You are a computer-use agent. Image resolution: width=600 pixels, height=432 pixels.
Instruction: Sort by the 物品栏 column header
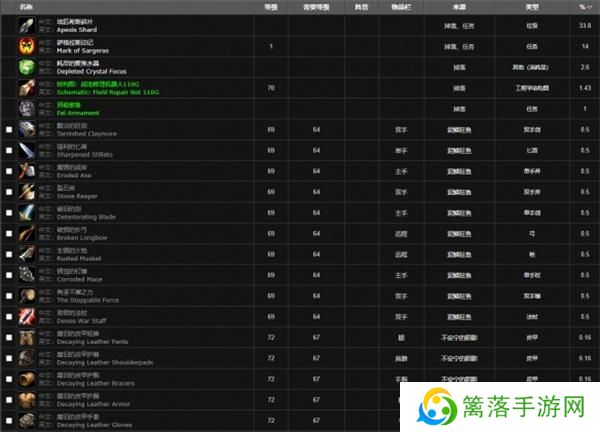pyautogui.click(x=401, y=7)
